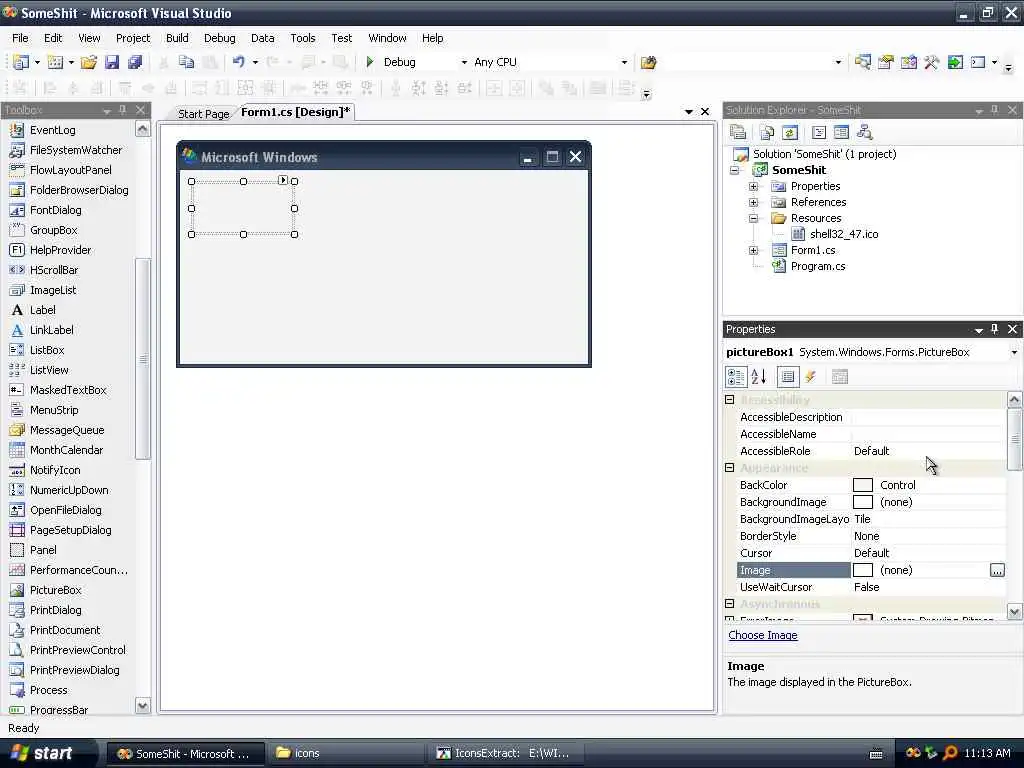Click Solution Explorer View Designer icon
Screen dimensions: 1024x768
841,133
